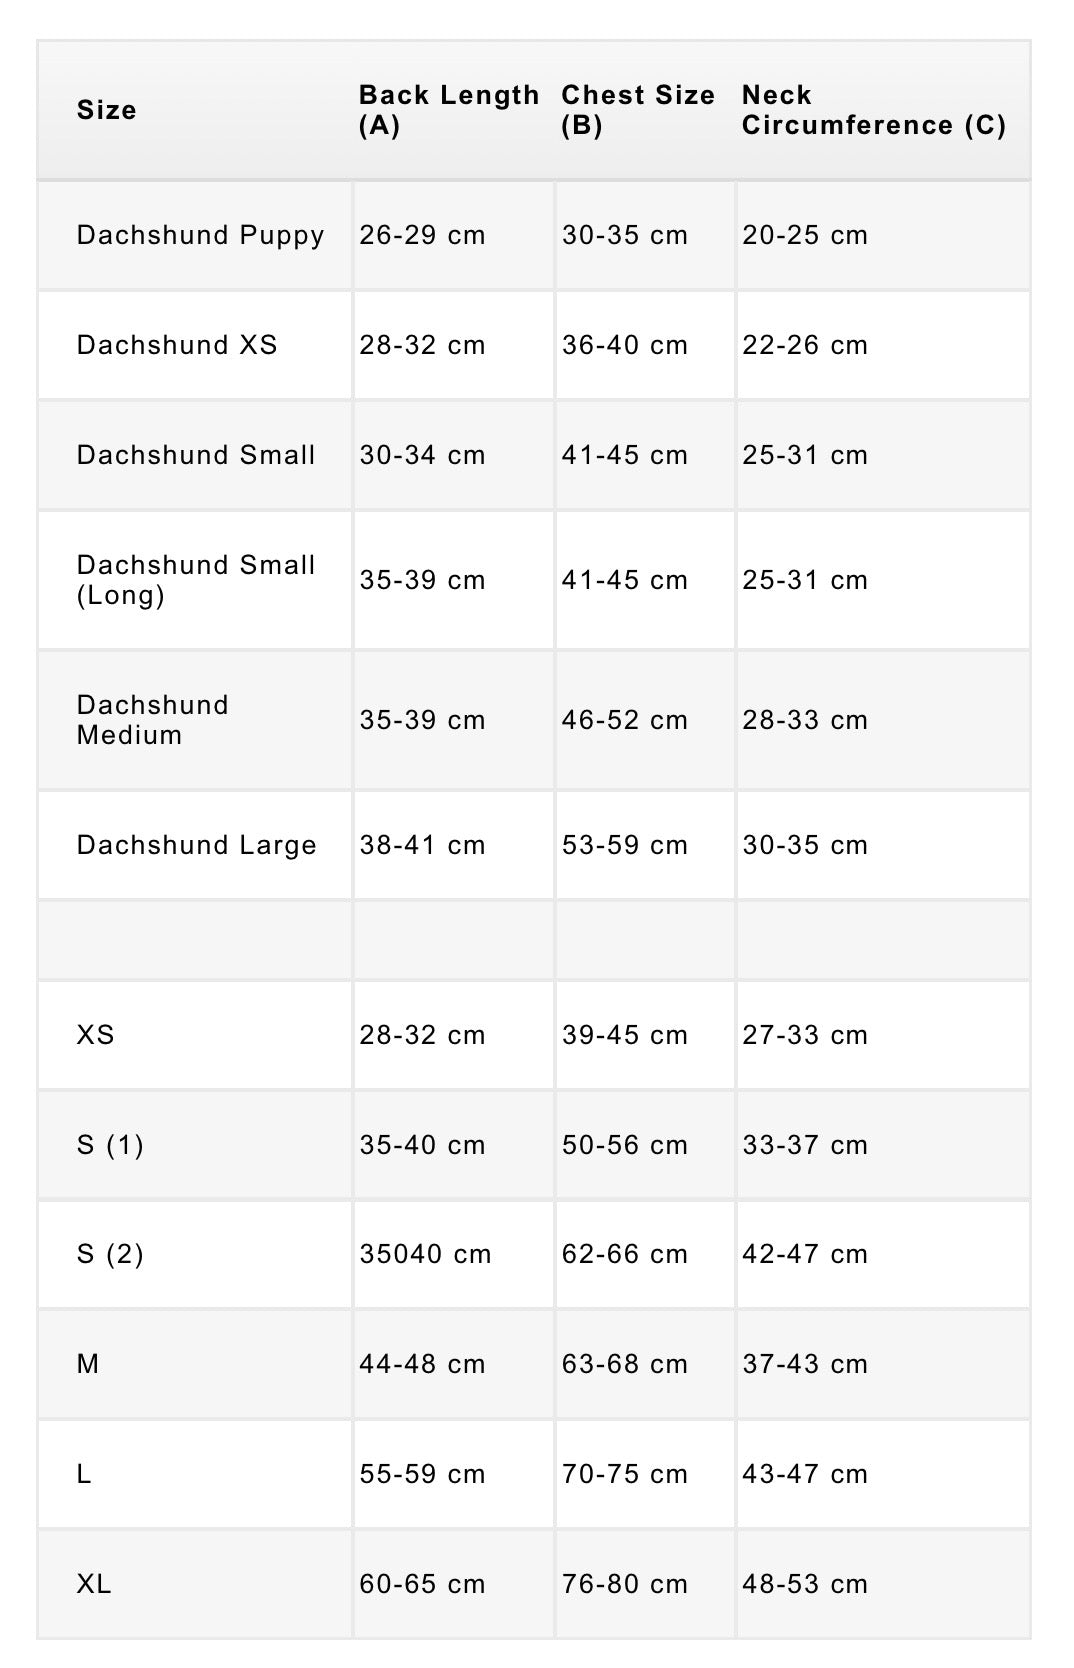Click the XL size label
This screenshot has height=1668, width=1074.
pos(94,1584)
